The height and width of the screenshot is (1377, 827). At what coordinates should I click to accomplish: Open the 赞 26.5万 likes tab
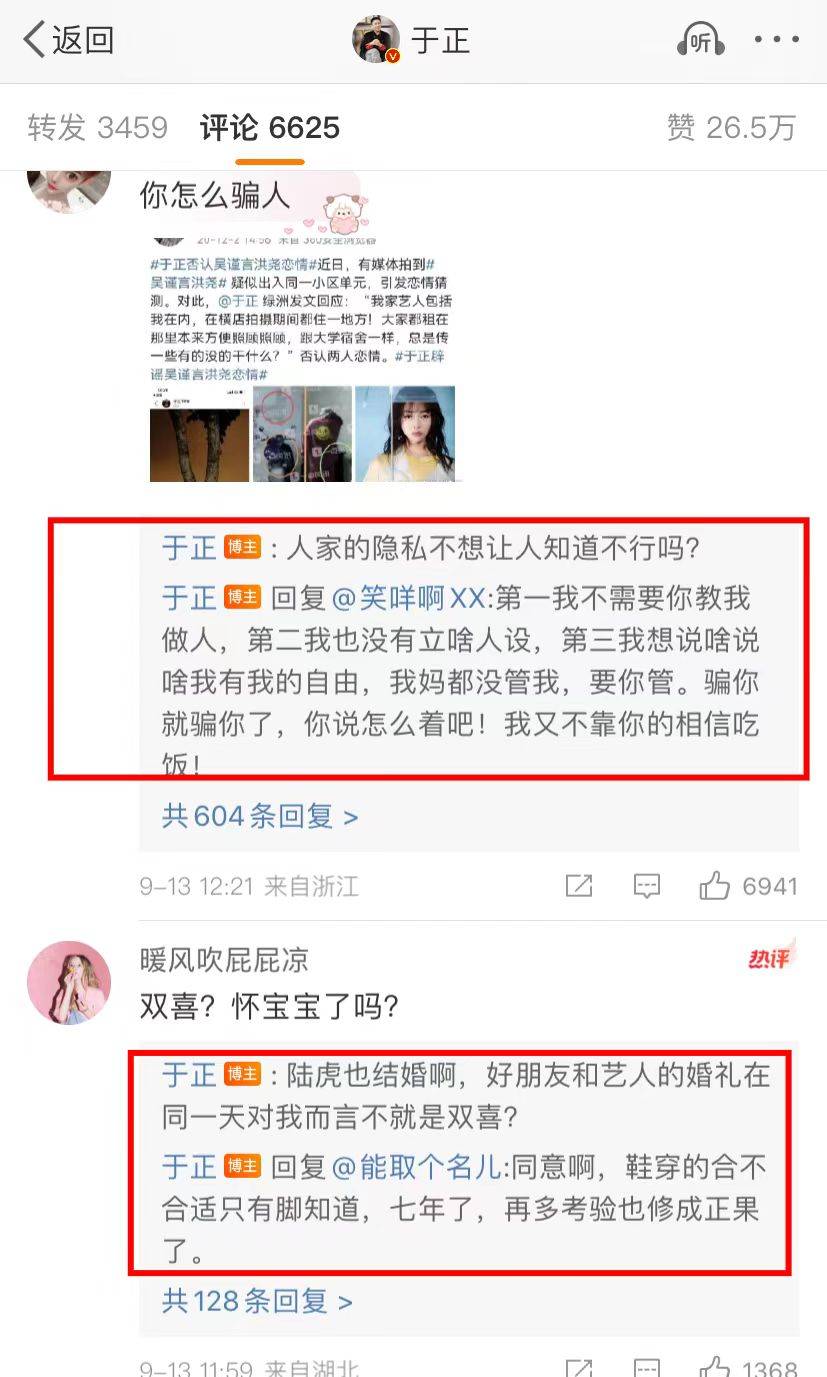pos(731,128)
